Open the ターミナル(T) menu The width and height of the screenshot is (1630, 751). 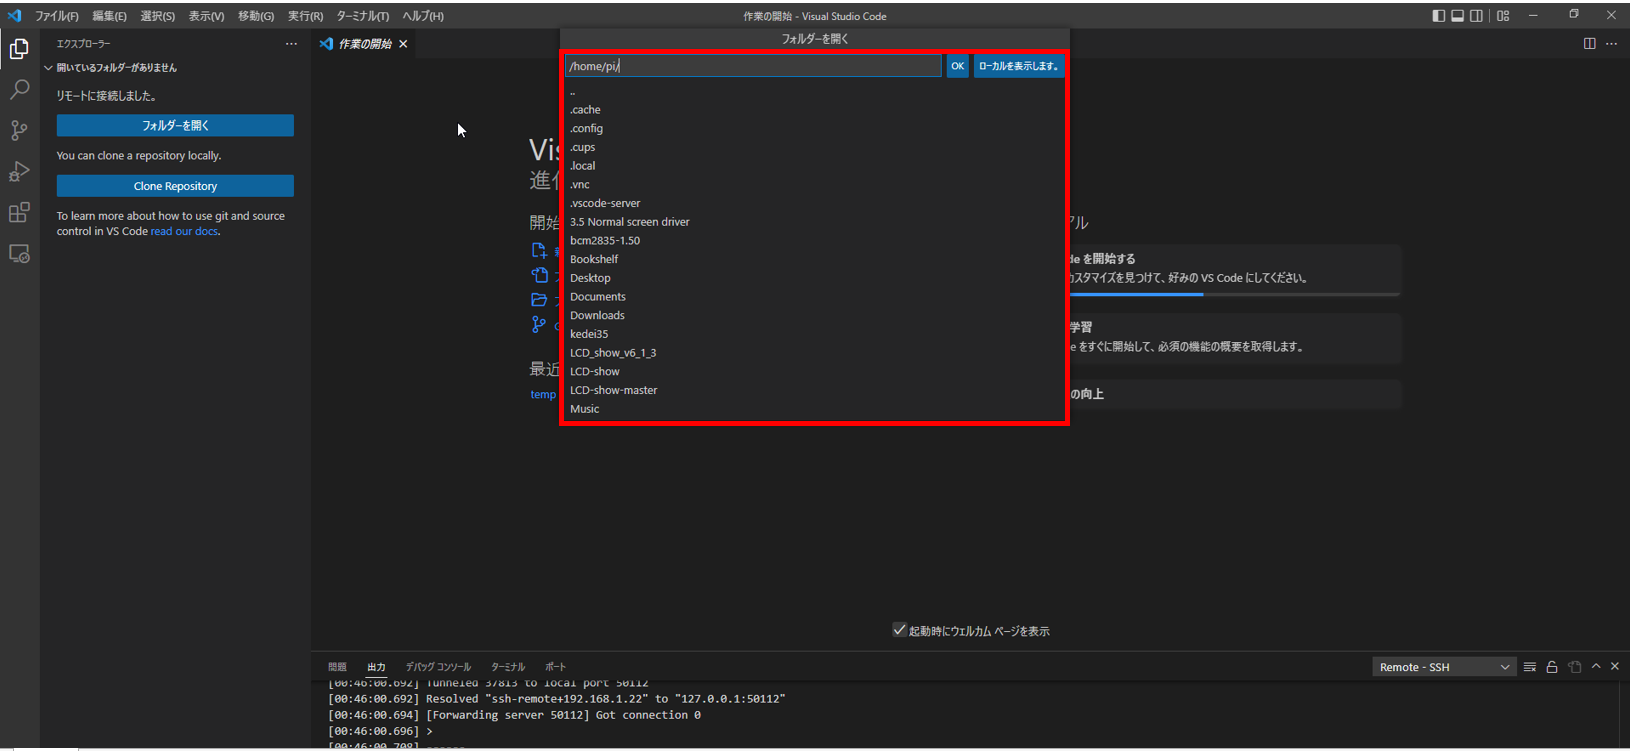(x=363, y=16)
